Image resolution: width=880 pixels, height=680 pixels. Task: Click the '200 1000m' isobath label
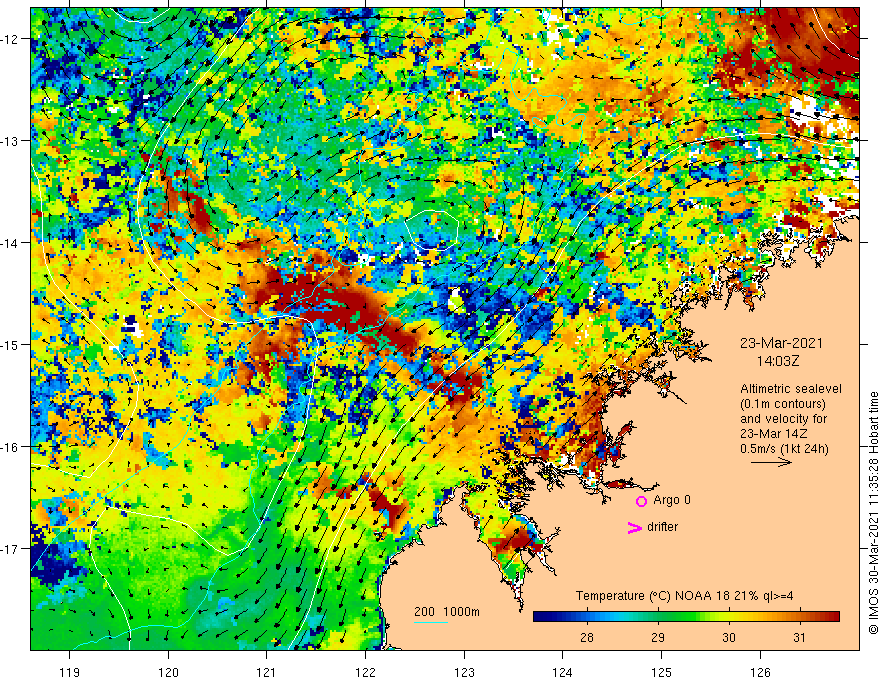tap(447, 612)
